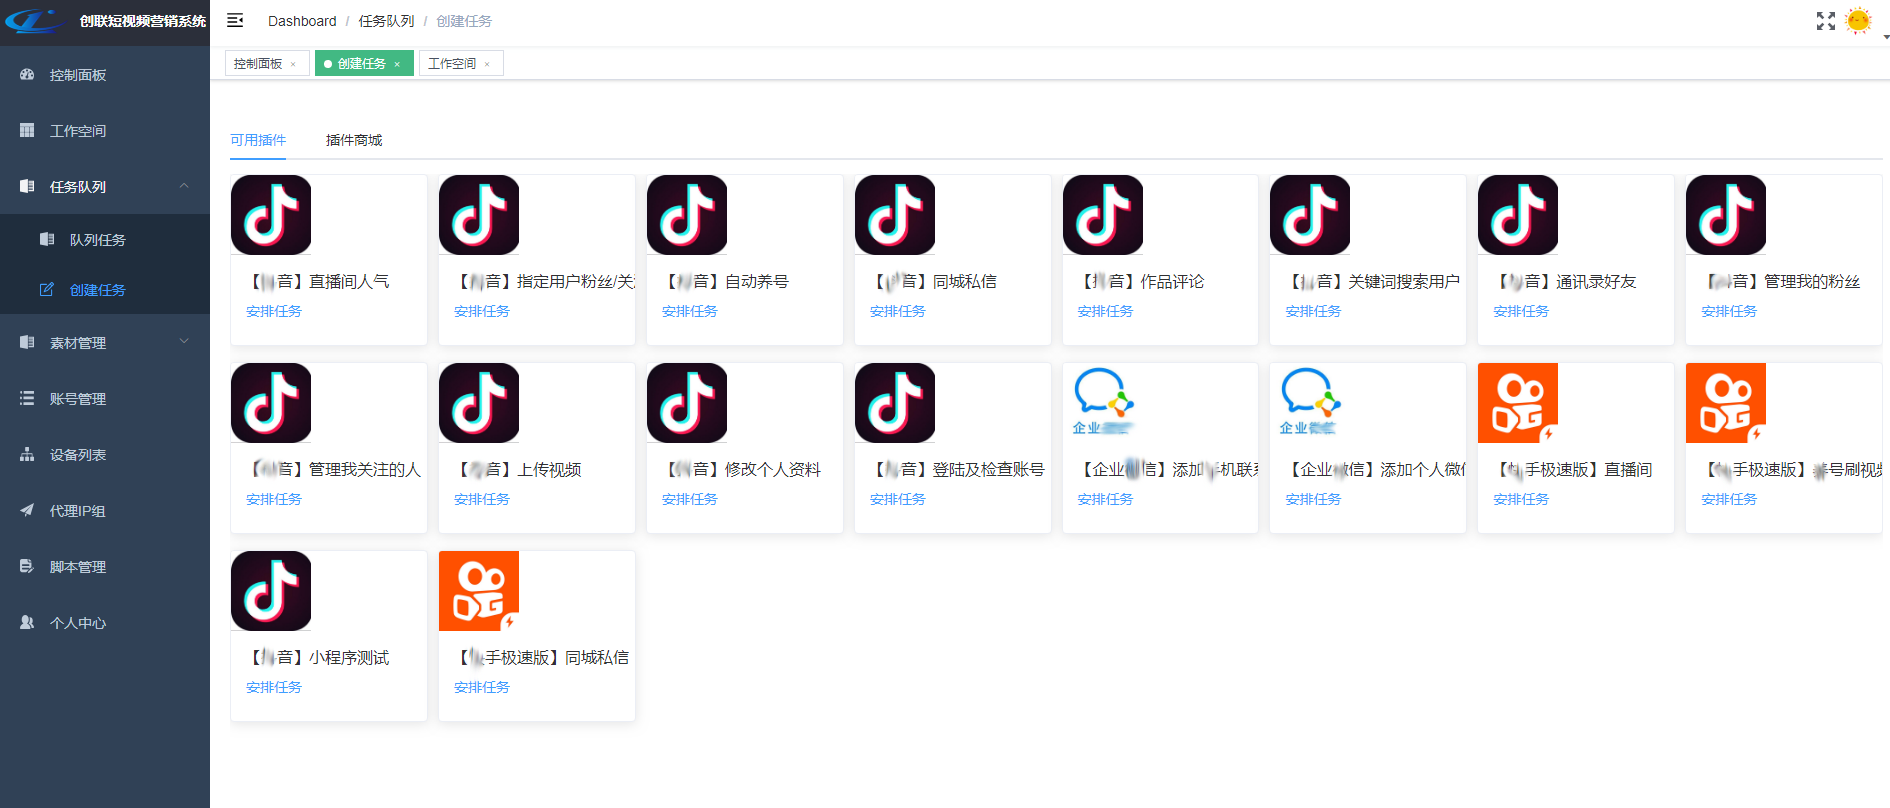This screenshot has width=1890, height=808.
Task: Click the 指定用户粉丝 plugin TikTok thumbnail
Action: tap(479, 215)
